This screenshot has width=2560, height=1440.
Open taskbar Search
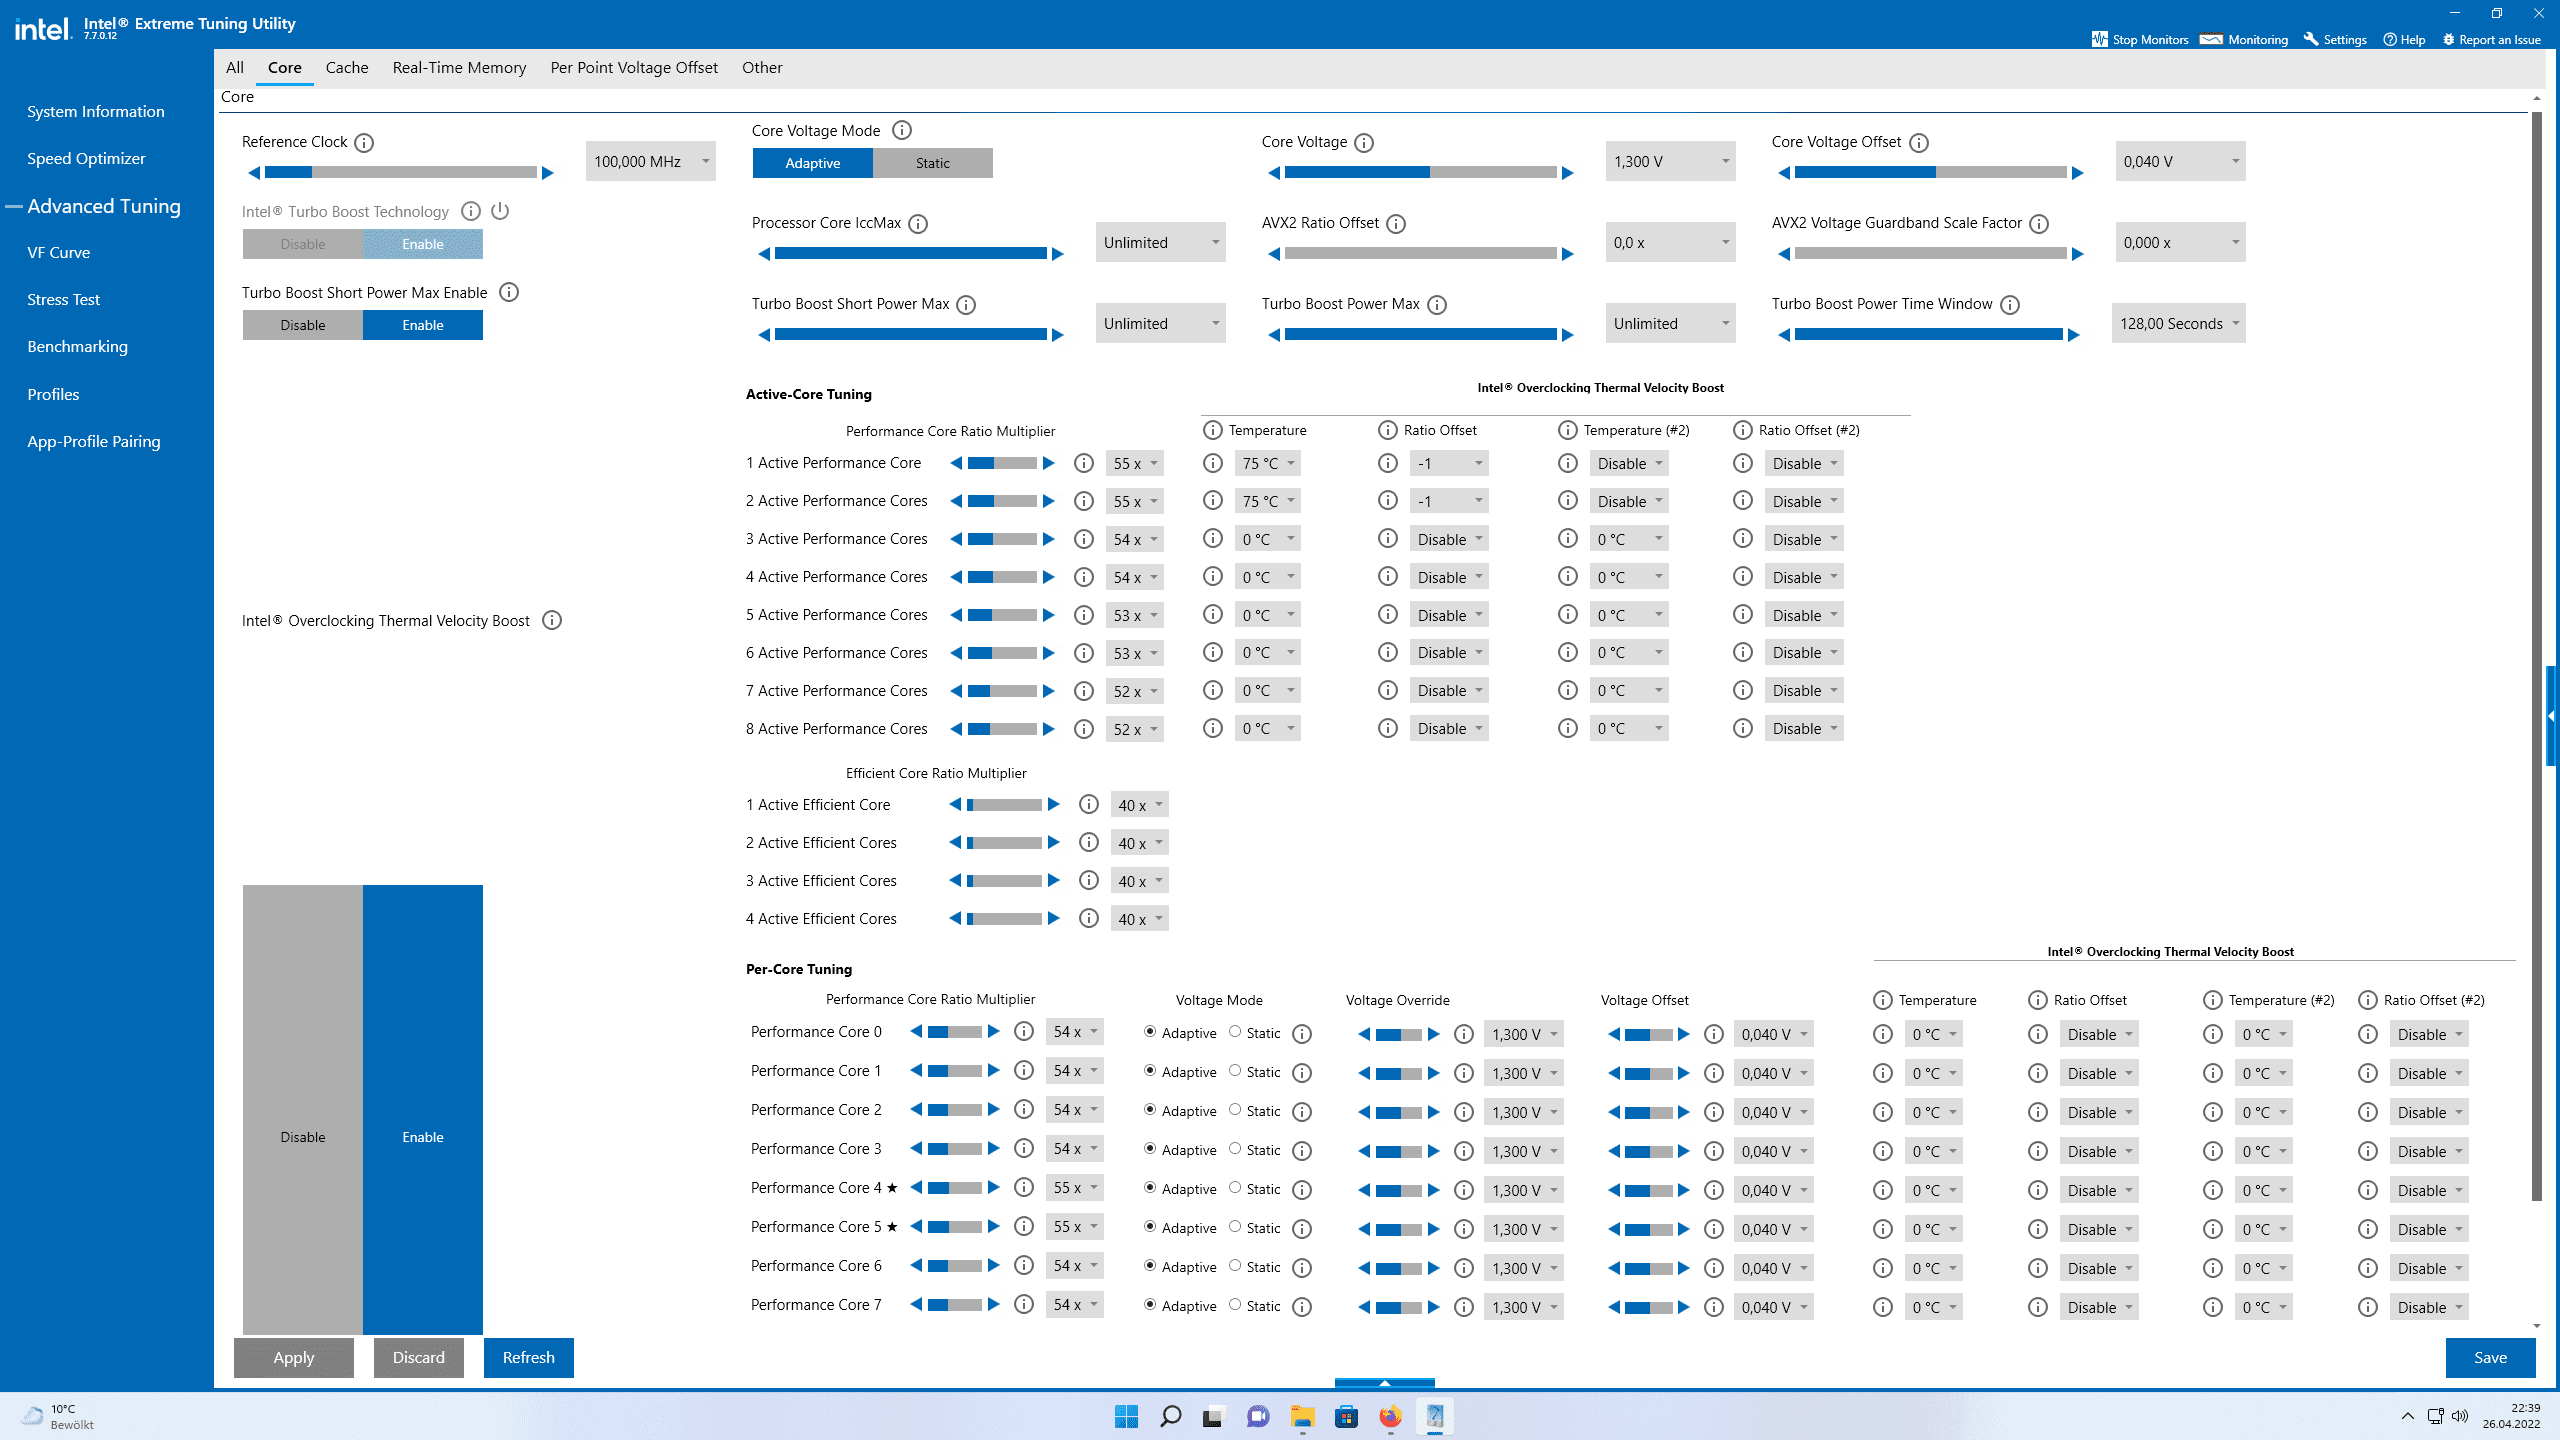tap(1170, 1416)
